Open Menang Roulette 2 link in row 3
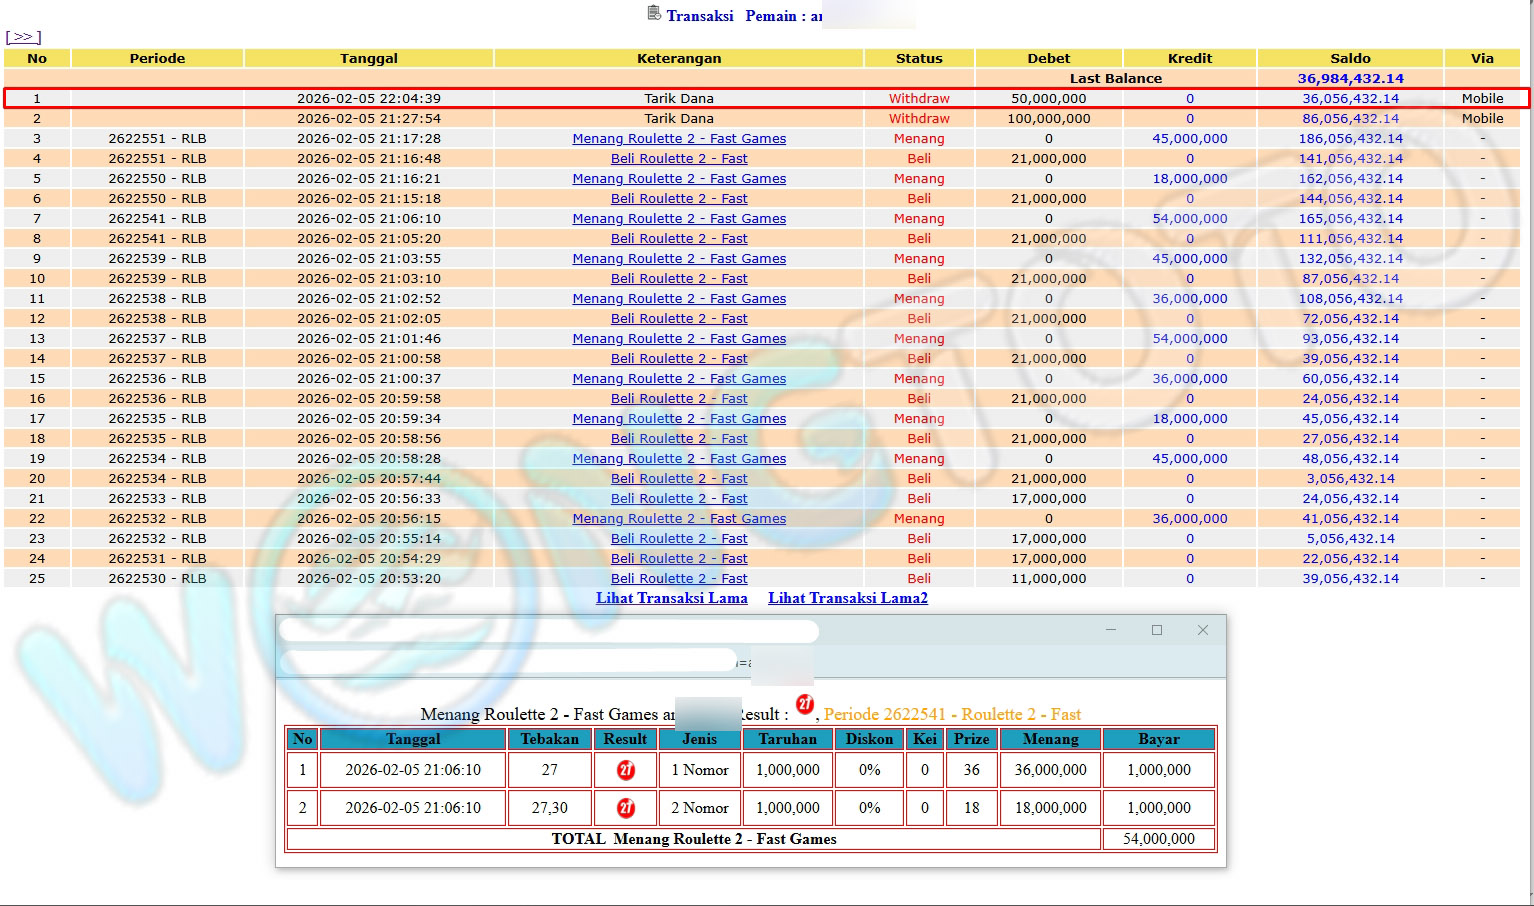1534x906 pixels. coord(679,139)
